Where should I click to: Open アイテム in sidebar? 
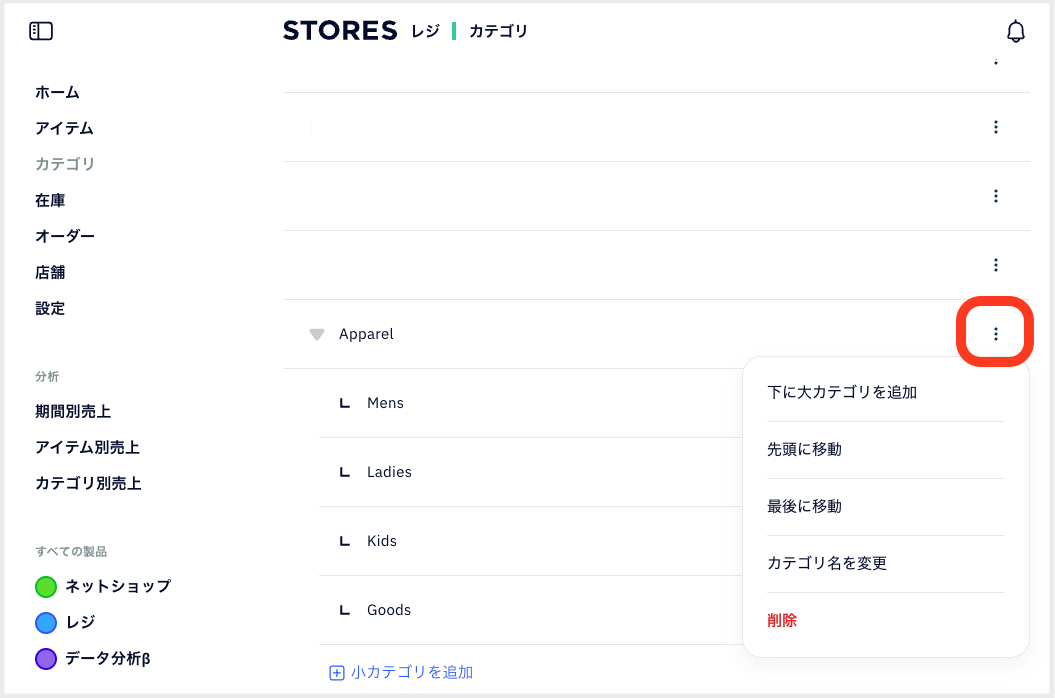(x=64, y=128)
